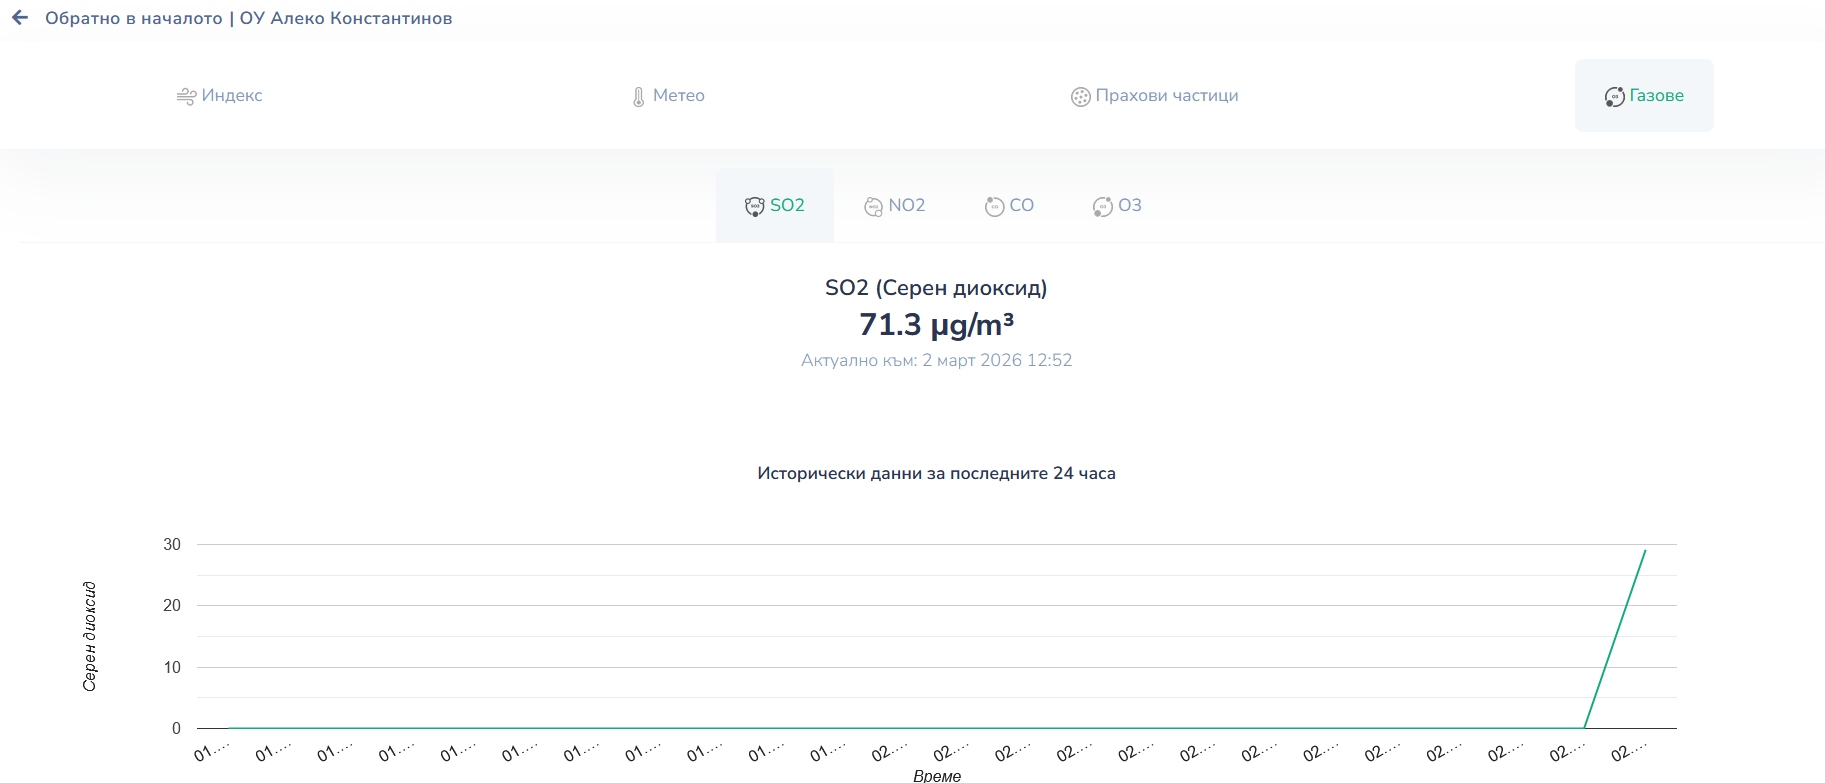Open the Прахови частици tab
1825x783 pixels.
[1166, 96]
